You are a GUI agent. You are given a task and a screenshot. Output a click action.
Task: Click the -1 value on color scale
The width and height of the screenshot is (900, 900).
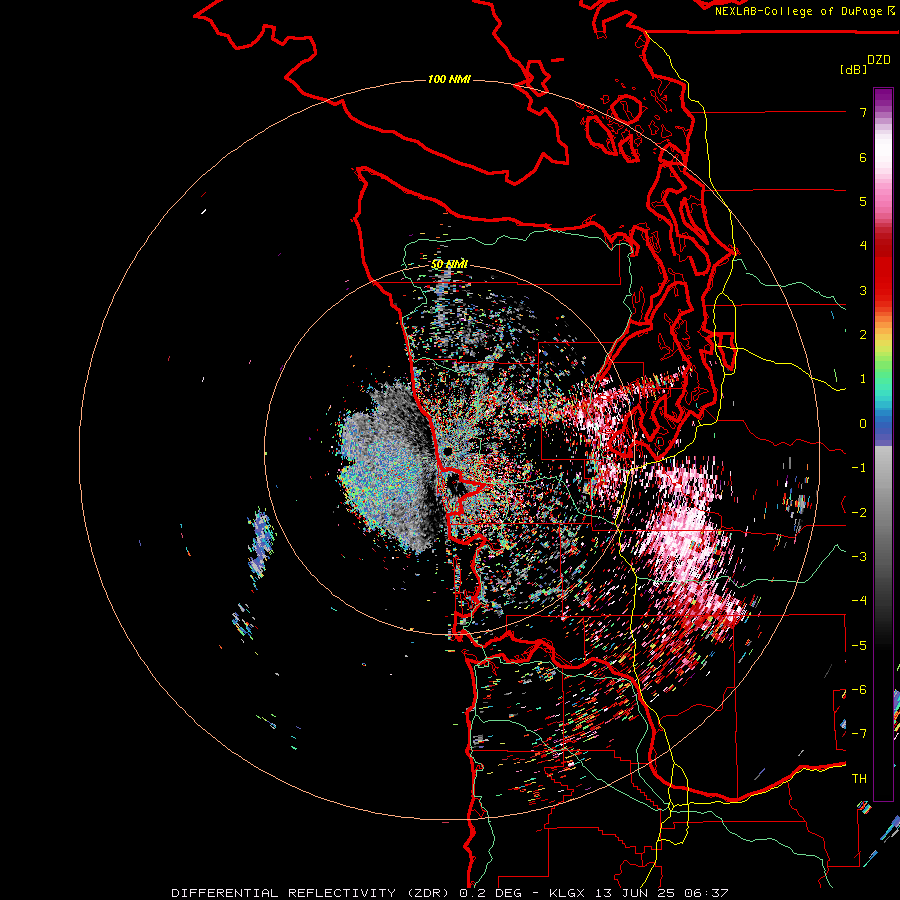coord(859,468)
